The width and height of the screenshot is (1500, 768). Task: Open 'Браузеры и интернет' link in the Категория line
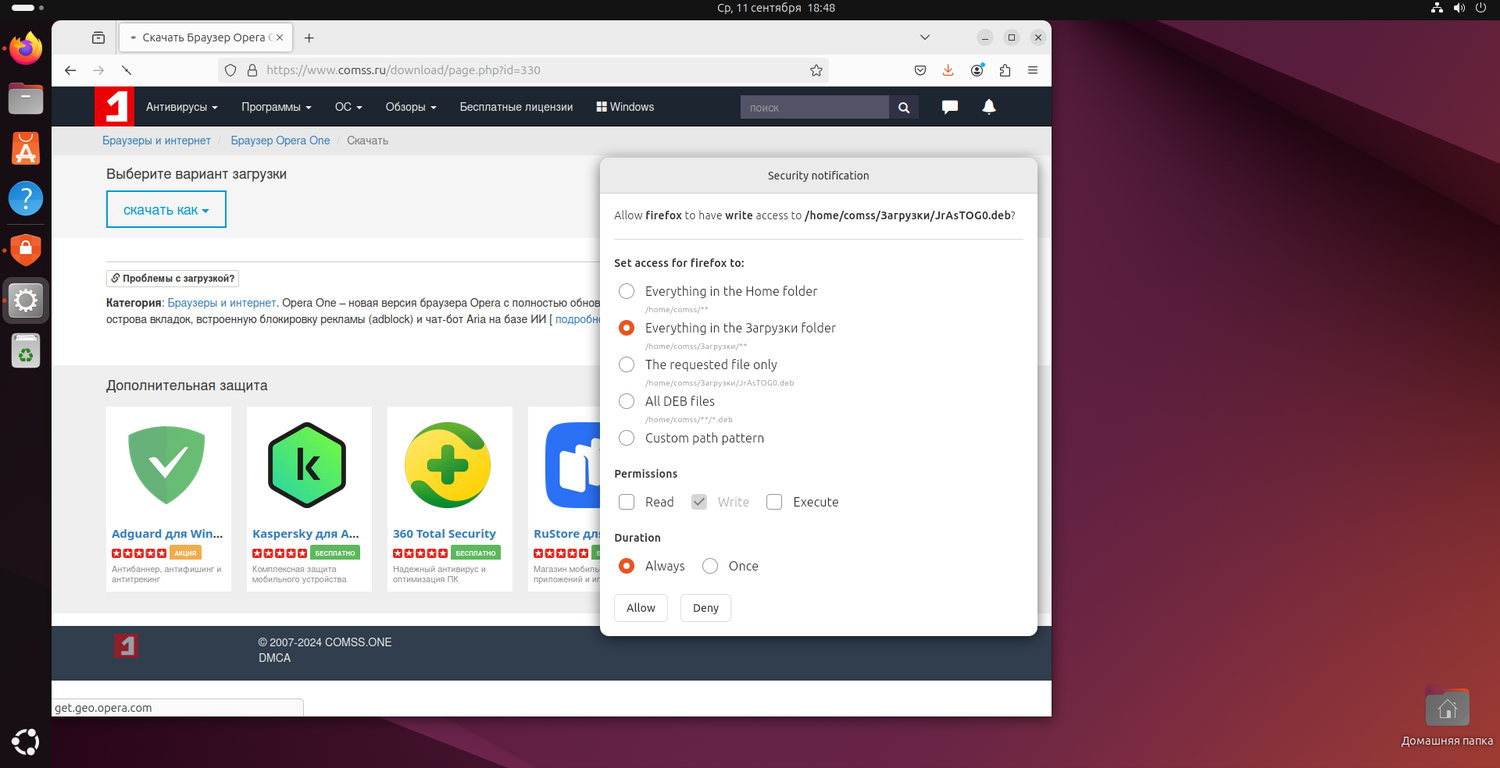point(221,303)
